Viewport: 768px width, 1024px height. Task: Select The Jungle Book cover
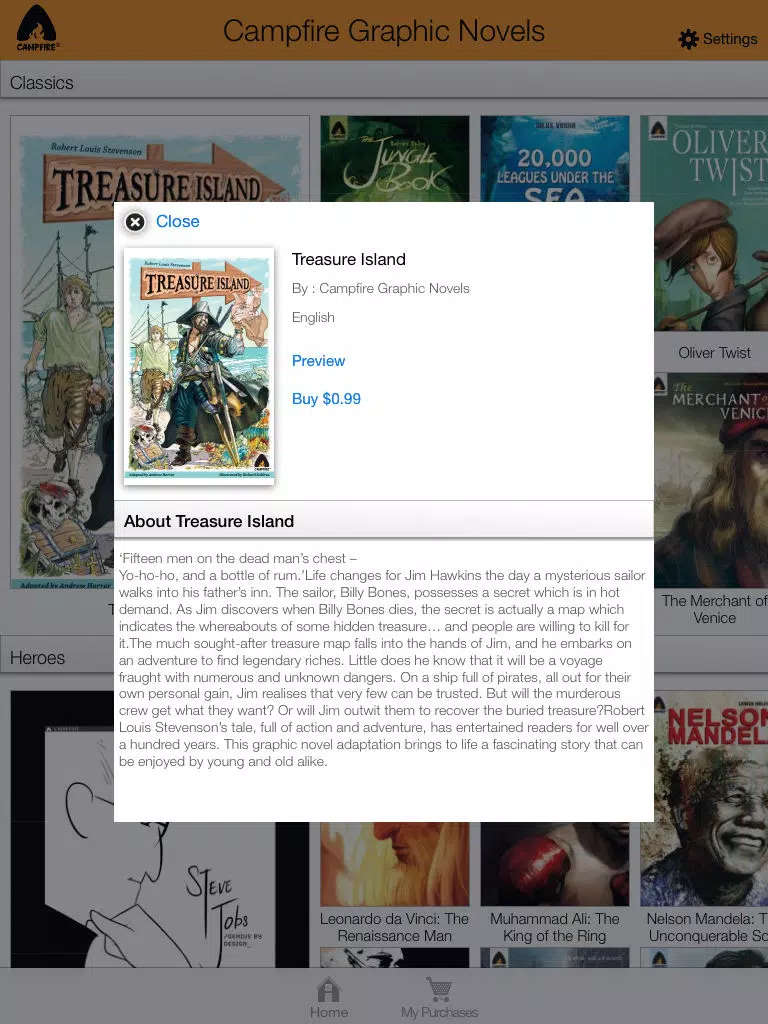pyautogui.click(x=394, y=159)
